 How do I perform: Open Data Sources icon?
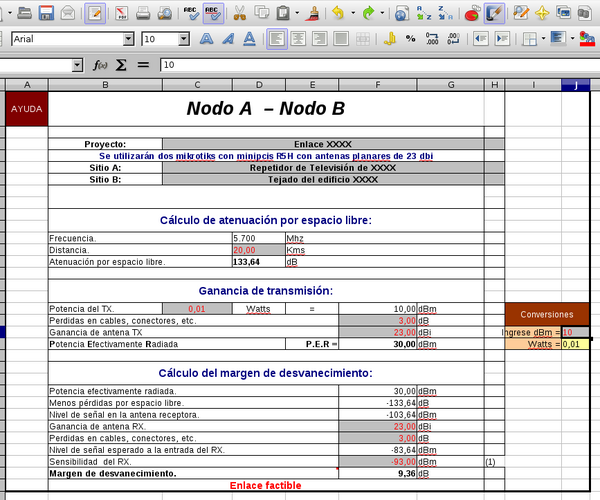click(x=585, y=13)
